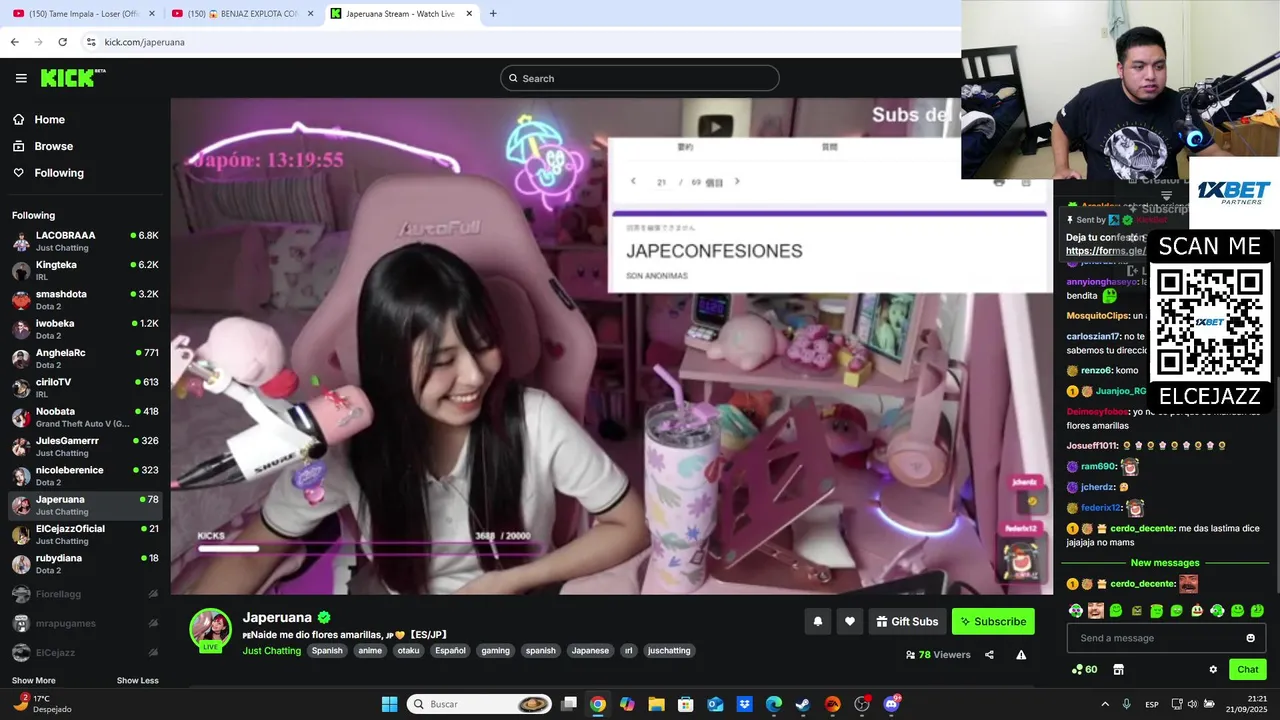Open File Explorer from taskbar
1280x720 pixels.
[656, 704]
